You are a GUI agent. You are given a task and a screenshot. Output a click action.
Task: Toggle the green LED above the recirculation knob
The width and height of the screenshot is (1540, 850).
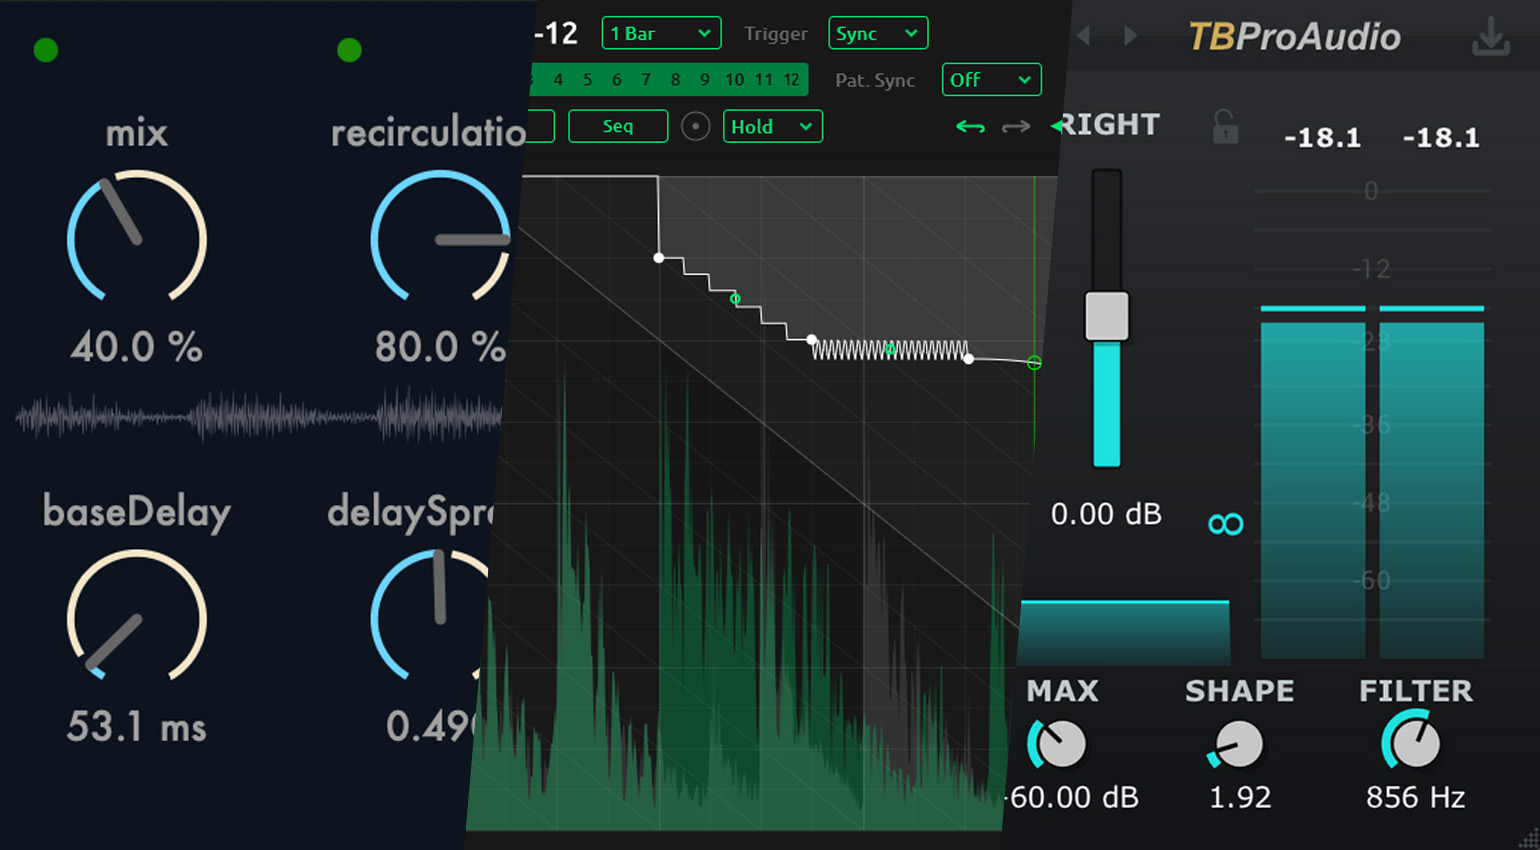[347, 50]
